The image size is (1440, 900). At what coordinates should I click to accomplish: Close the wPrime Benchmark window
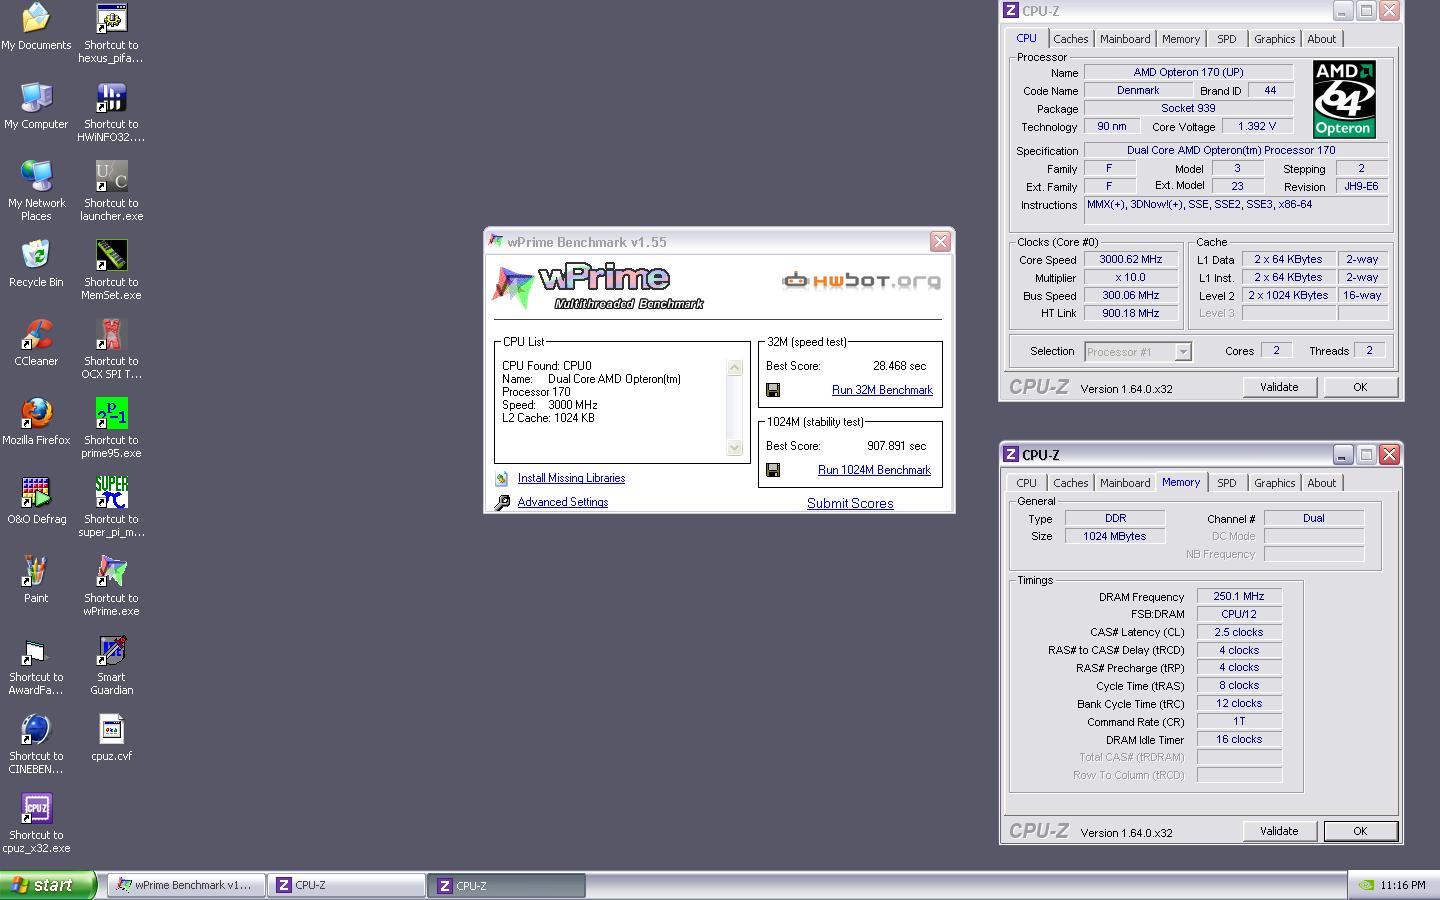point(940,242)
